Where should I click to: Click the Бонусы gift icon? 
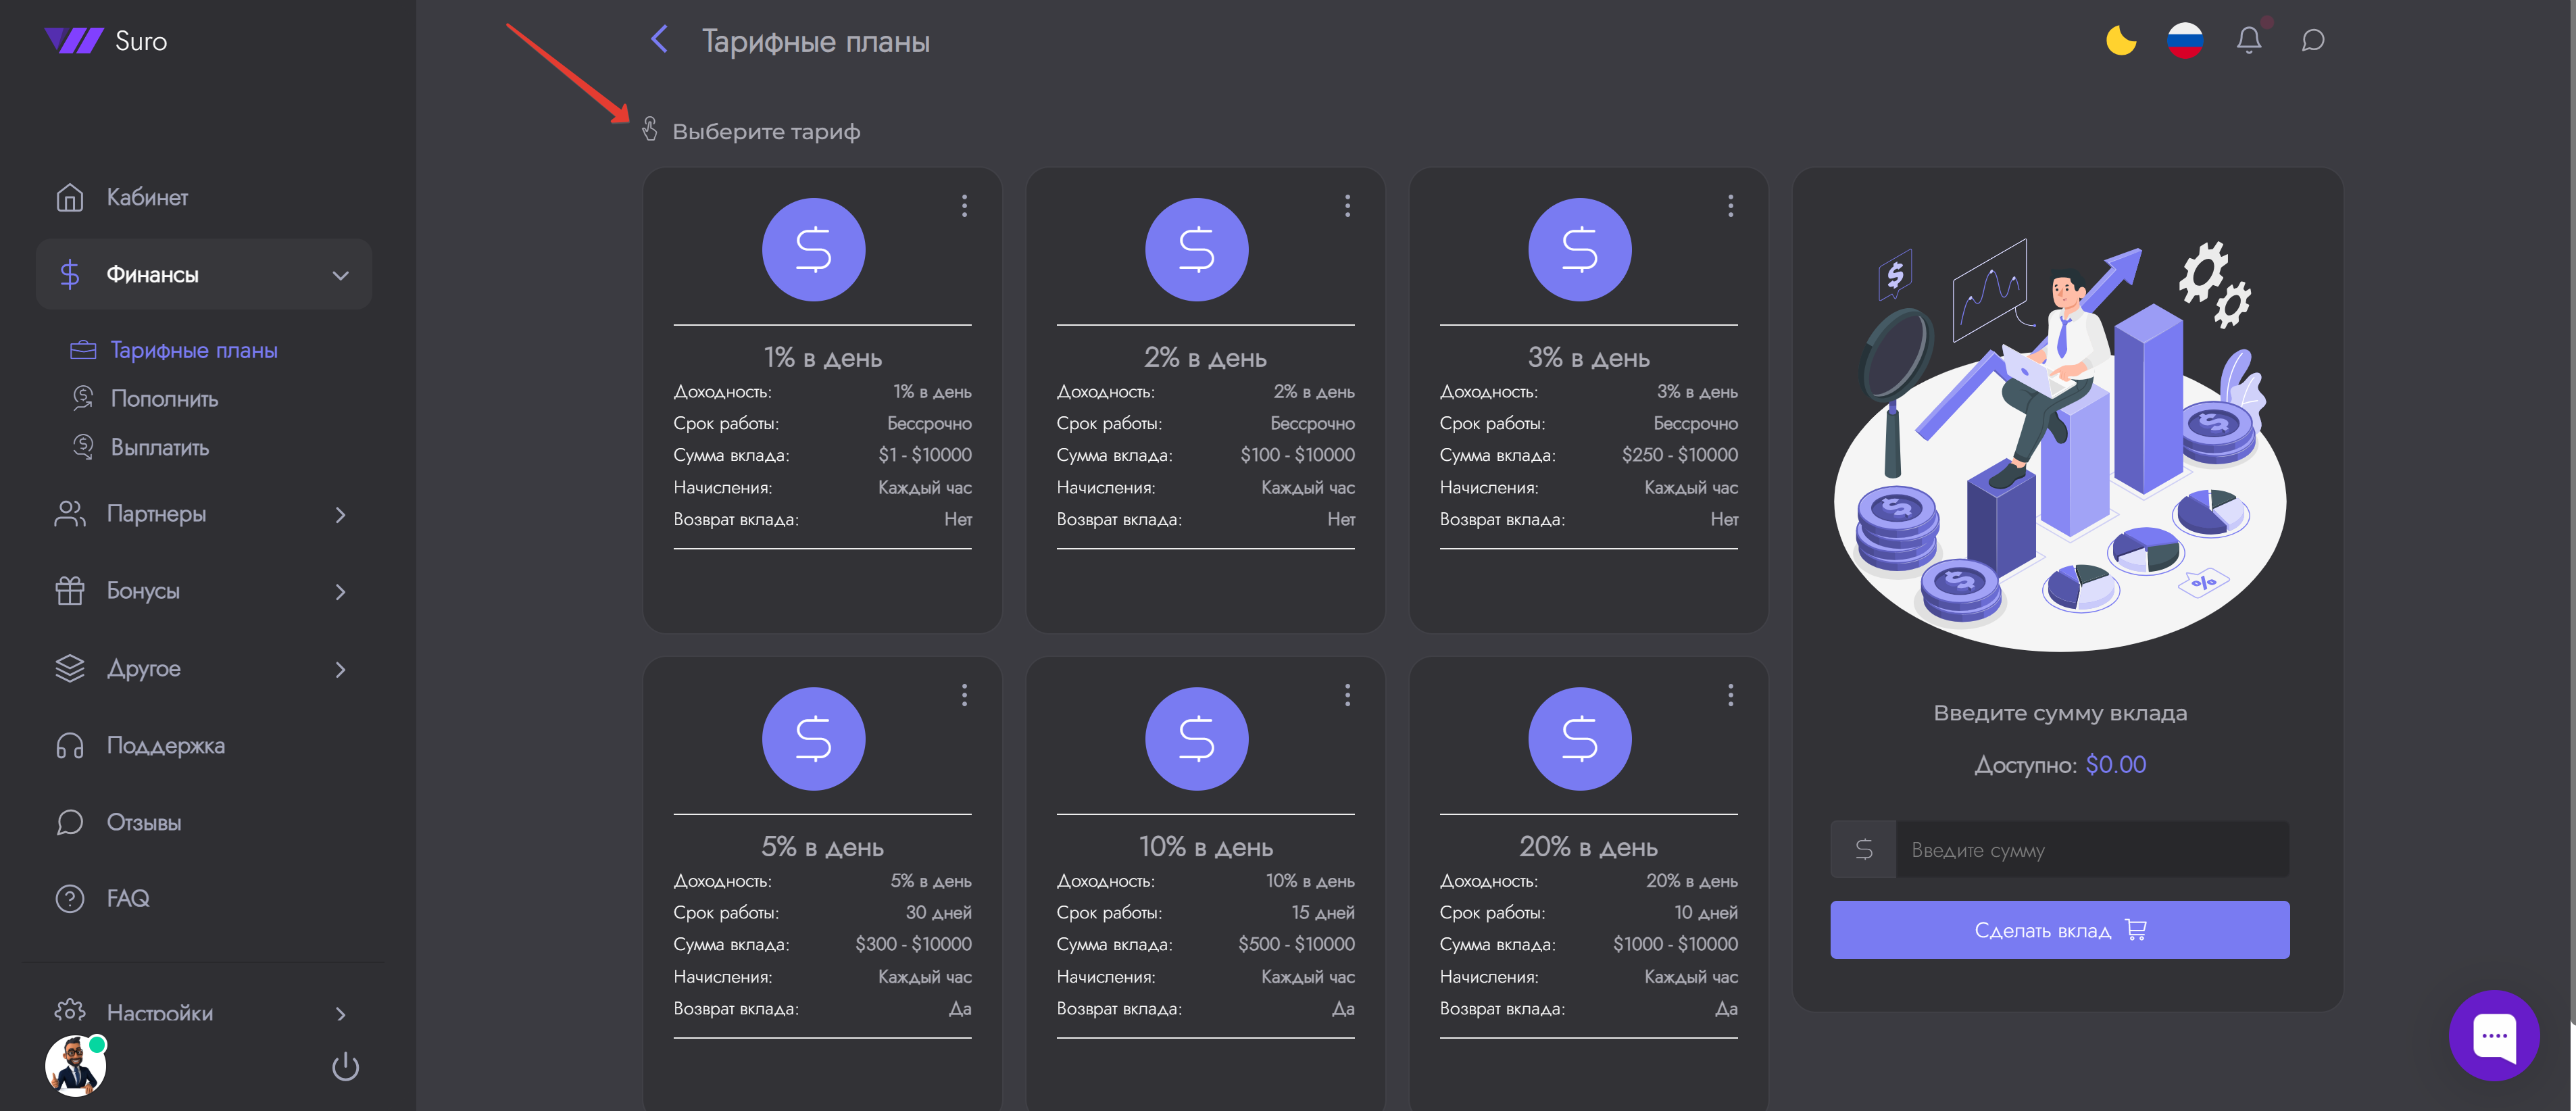pos(69,591)
